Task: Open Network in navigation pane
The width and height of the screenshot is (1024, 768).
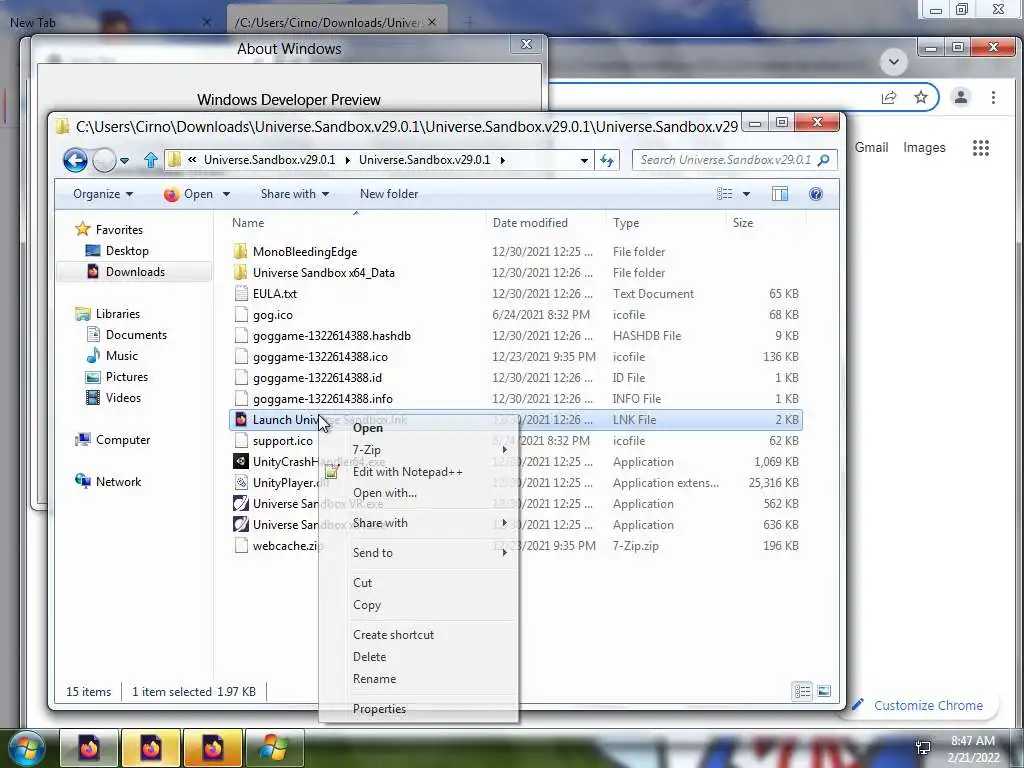Action: 118,482
